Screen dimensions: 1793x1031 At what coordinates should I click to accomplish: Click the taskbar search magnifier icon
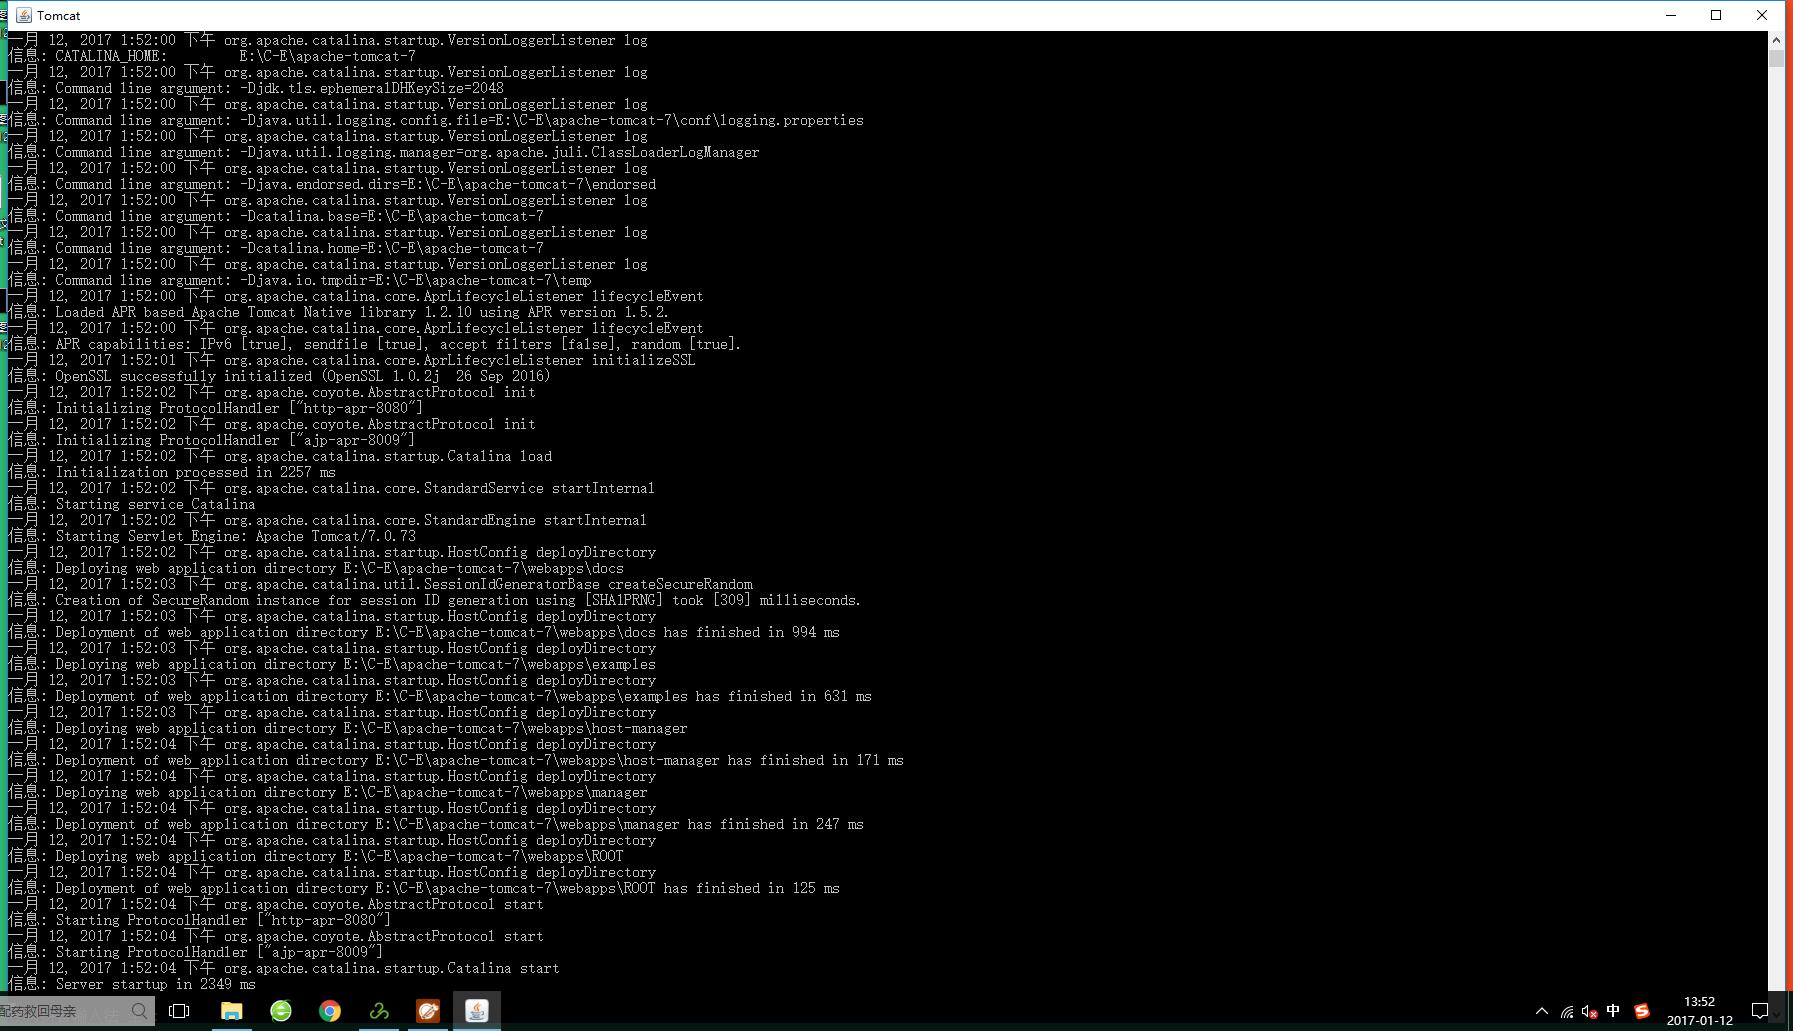click(x=140, y=1011)
